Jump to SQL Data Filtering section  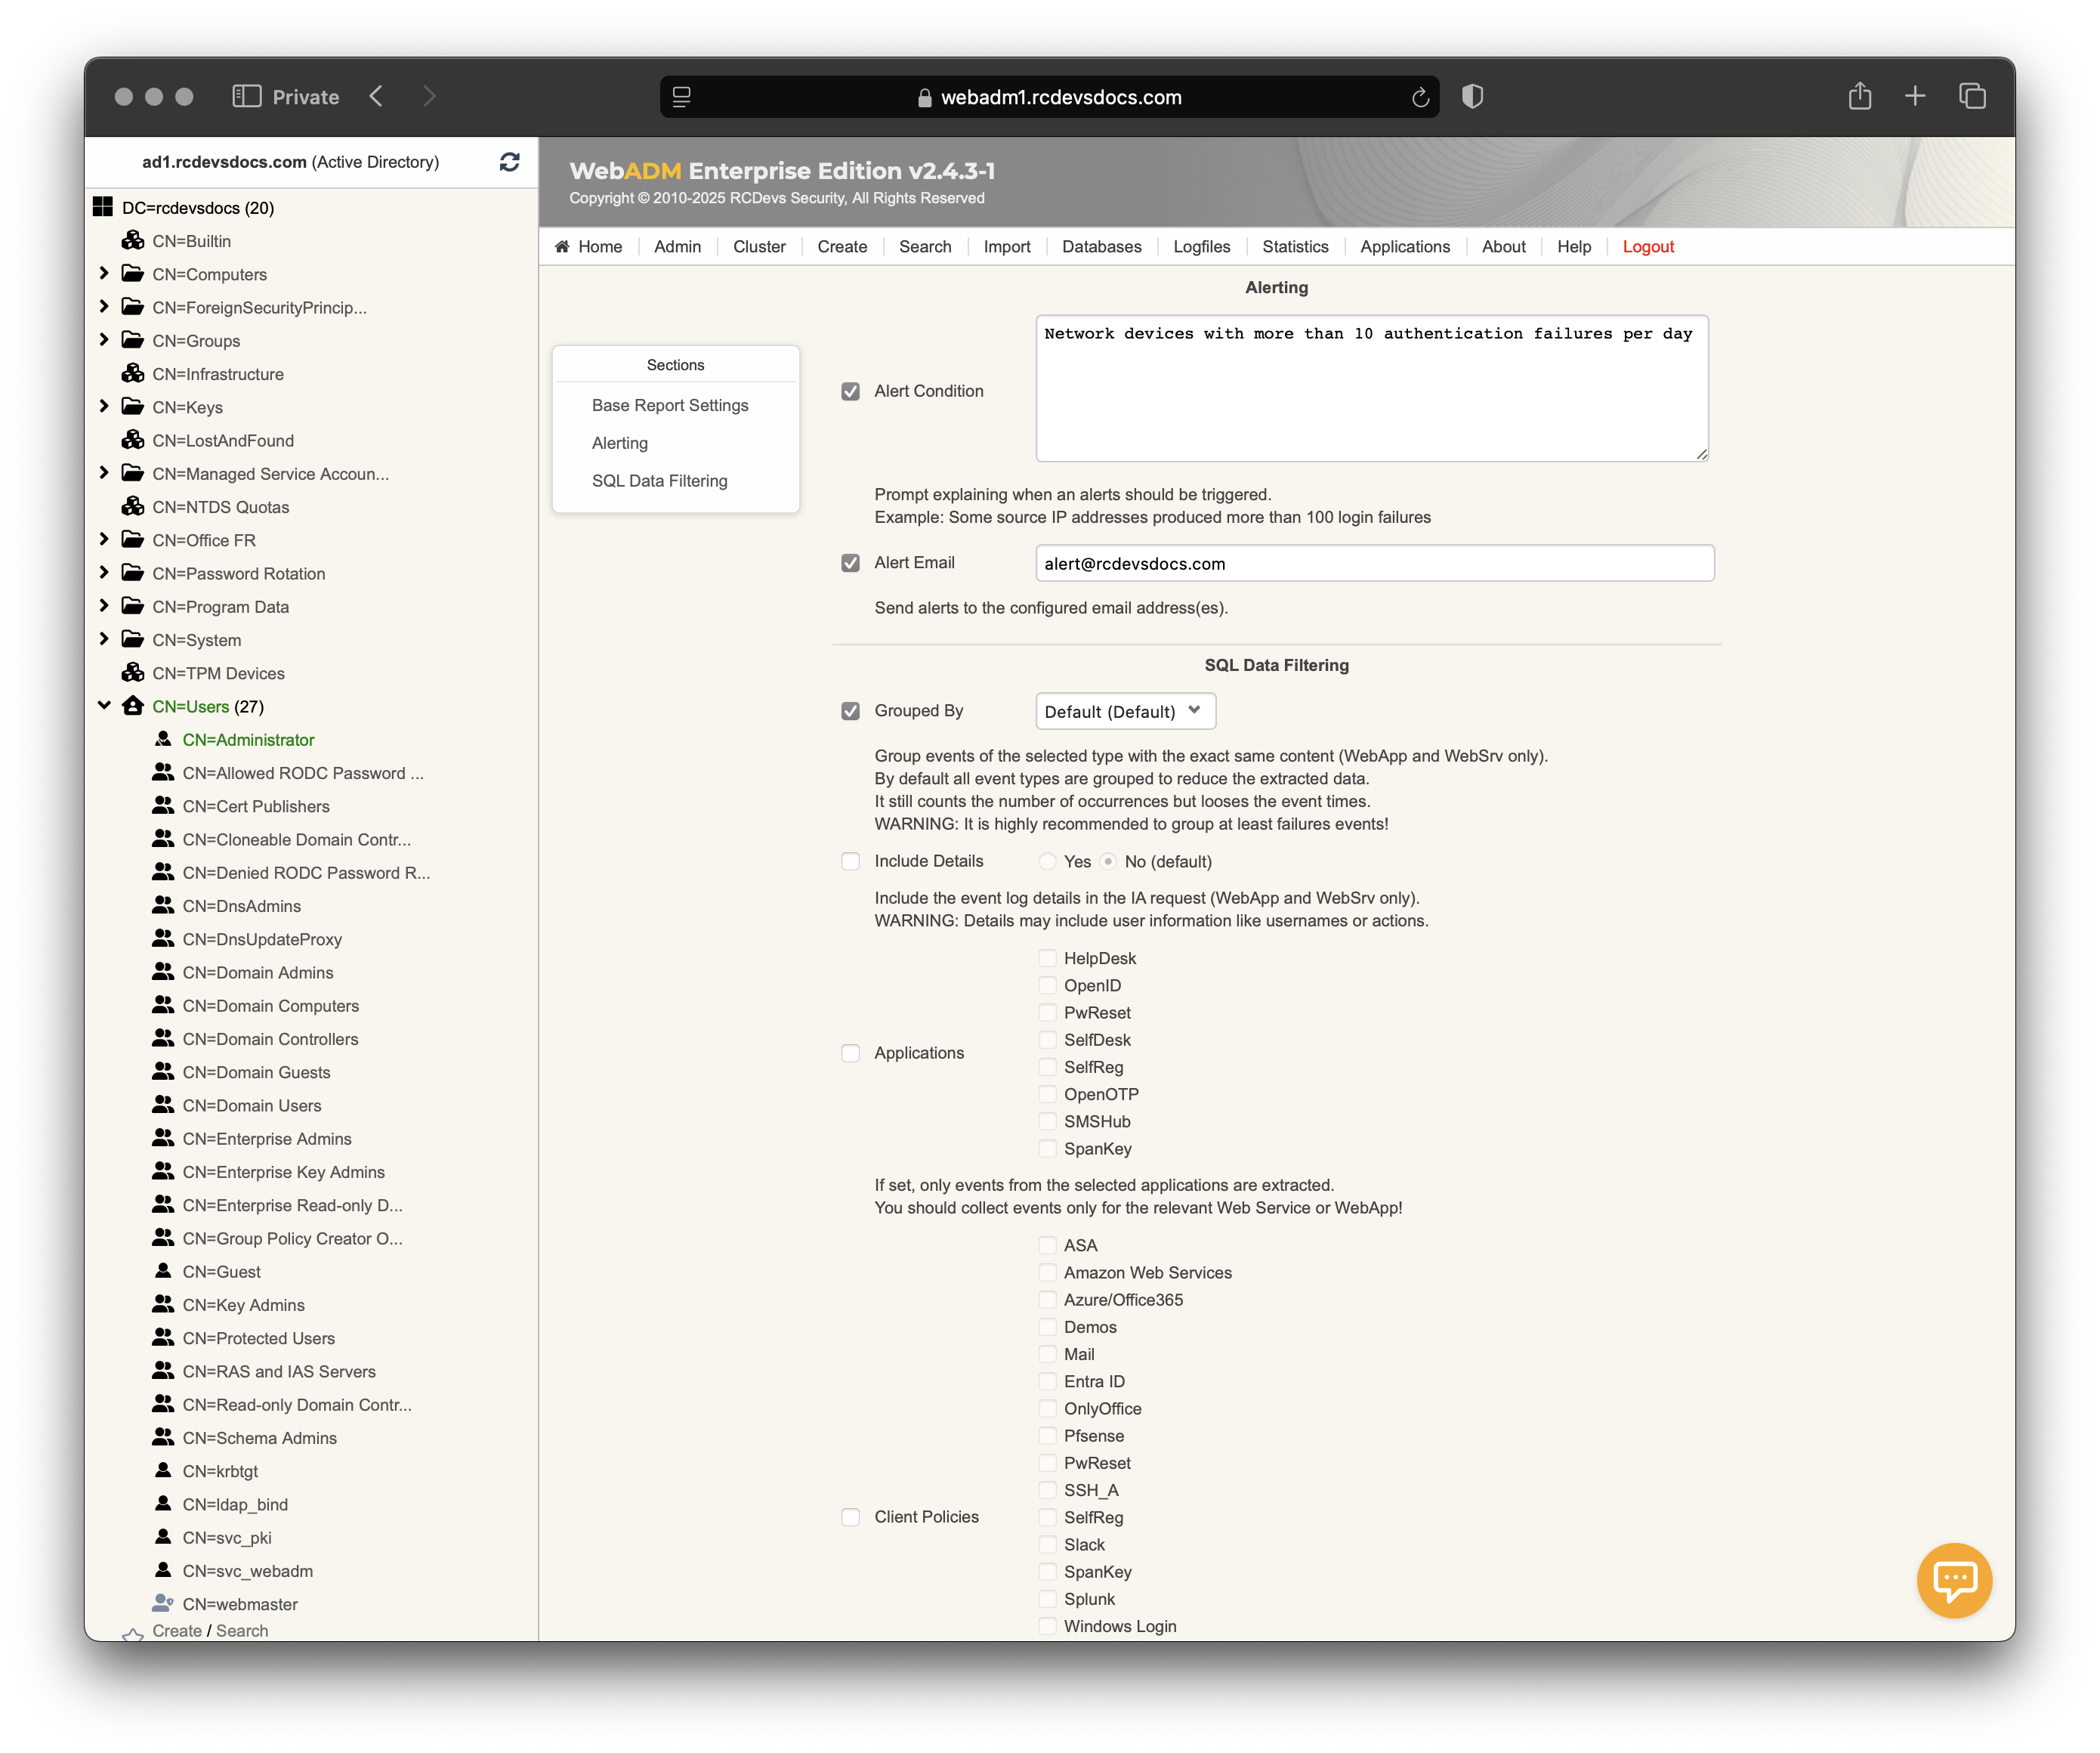point(659,481)
